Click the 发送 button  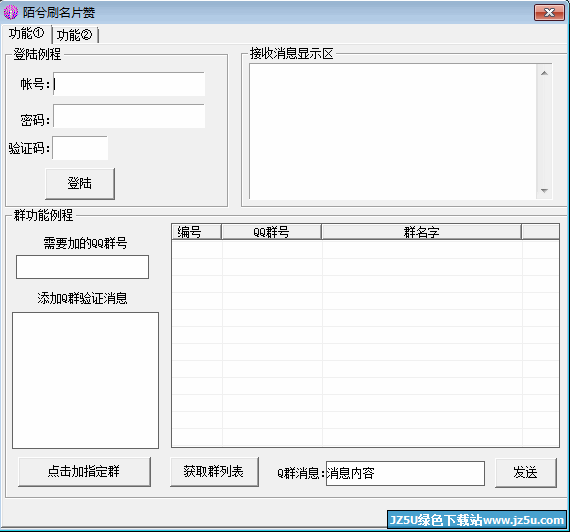click(x=526, y=473)
